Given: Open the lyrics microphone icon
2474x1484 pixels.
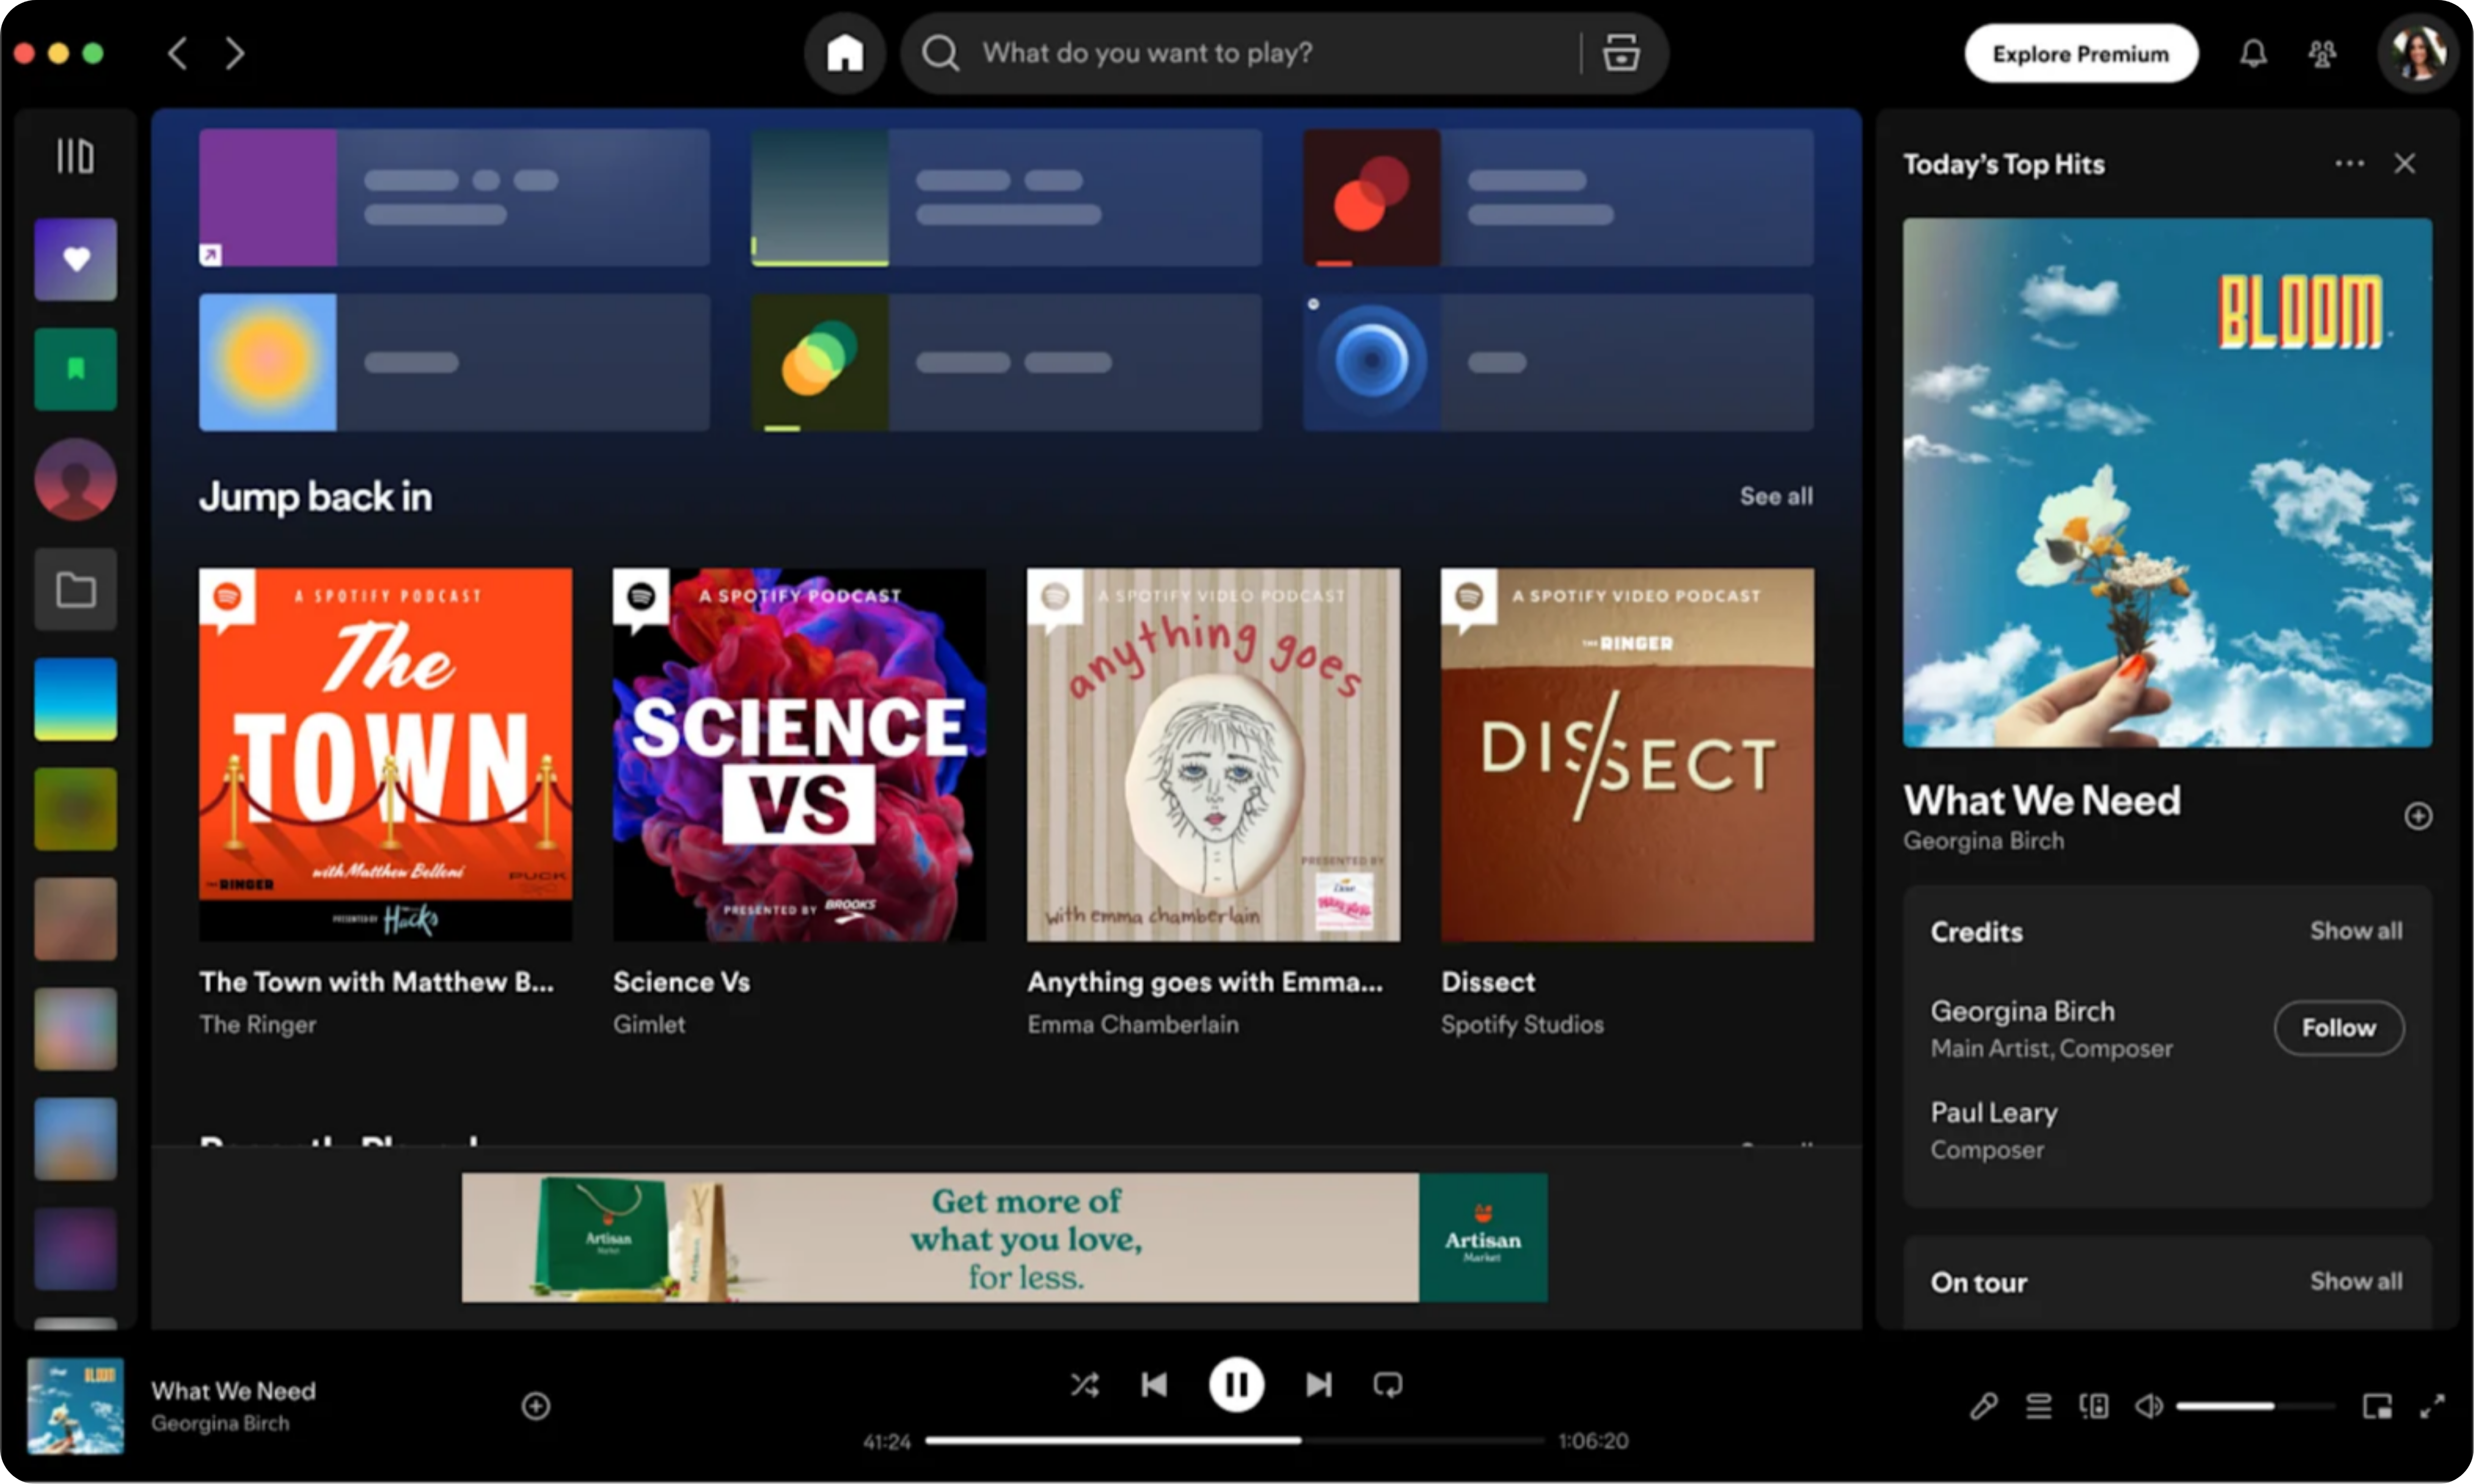Looking at the screenshot, I should (x=1984, y=1408).
